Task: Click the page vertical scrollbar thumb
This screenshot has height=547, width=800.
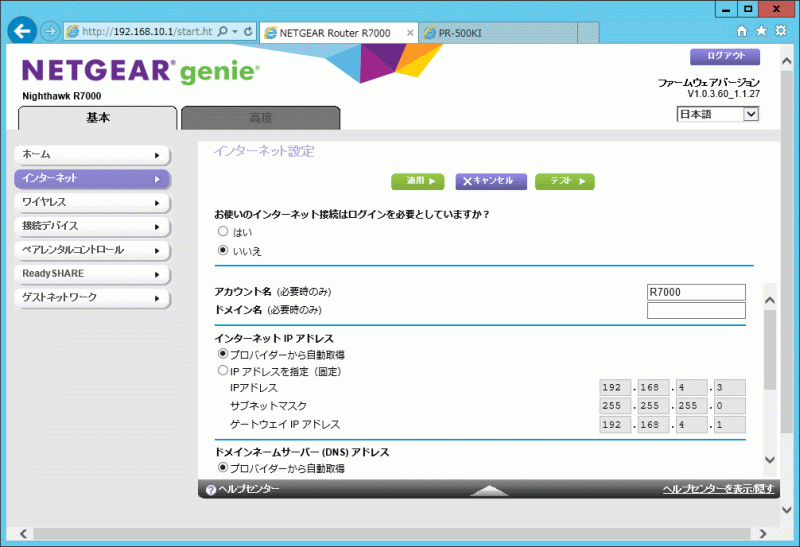Action: [769, 350]
